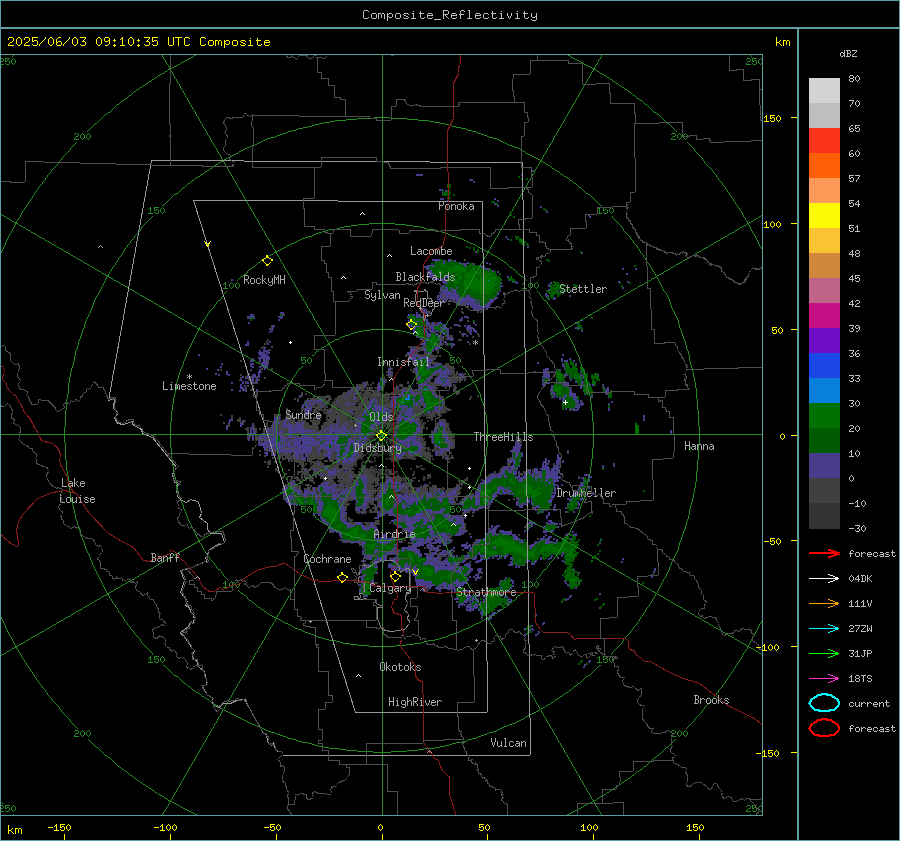Select the blue 33–36 dBZ legend color
This screenshot has height=841, width=900.
824,366
